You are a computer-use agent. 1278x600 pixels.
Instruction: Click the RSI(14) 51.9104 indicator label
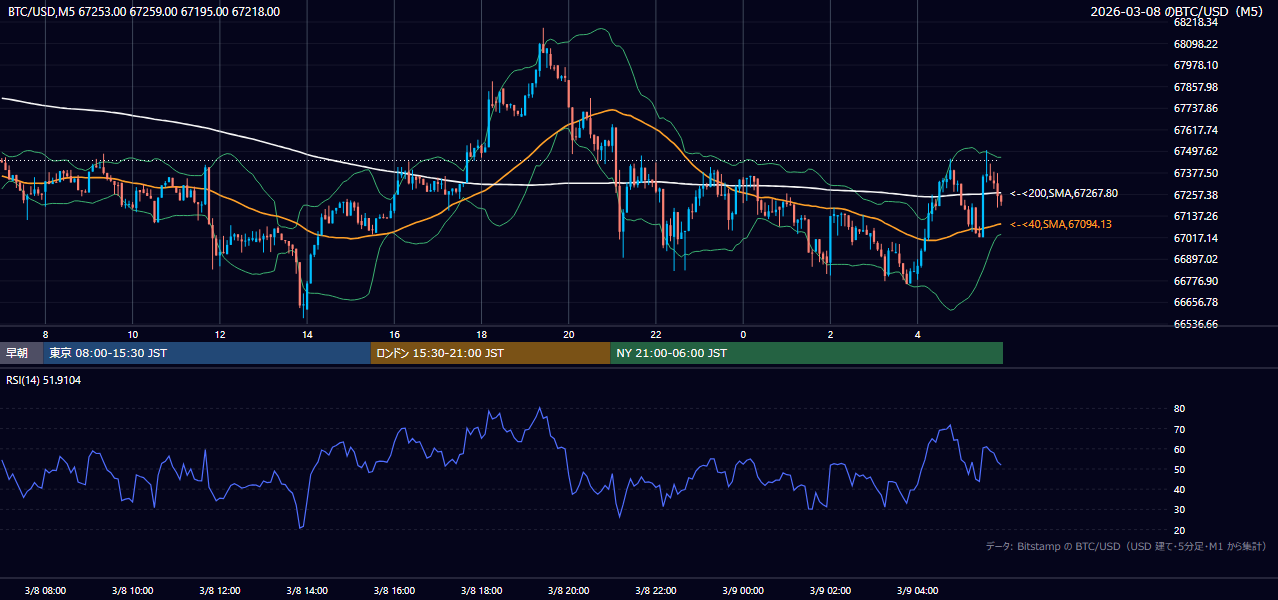tap(45, 380)
